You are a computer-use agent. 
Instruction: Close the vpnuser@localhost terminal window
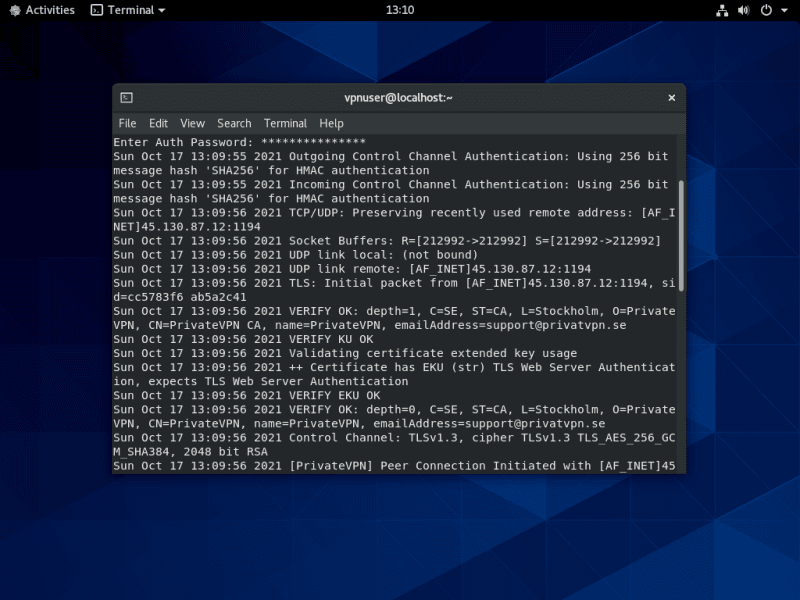pyautogui.click(x=671, y=98)
